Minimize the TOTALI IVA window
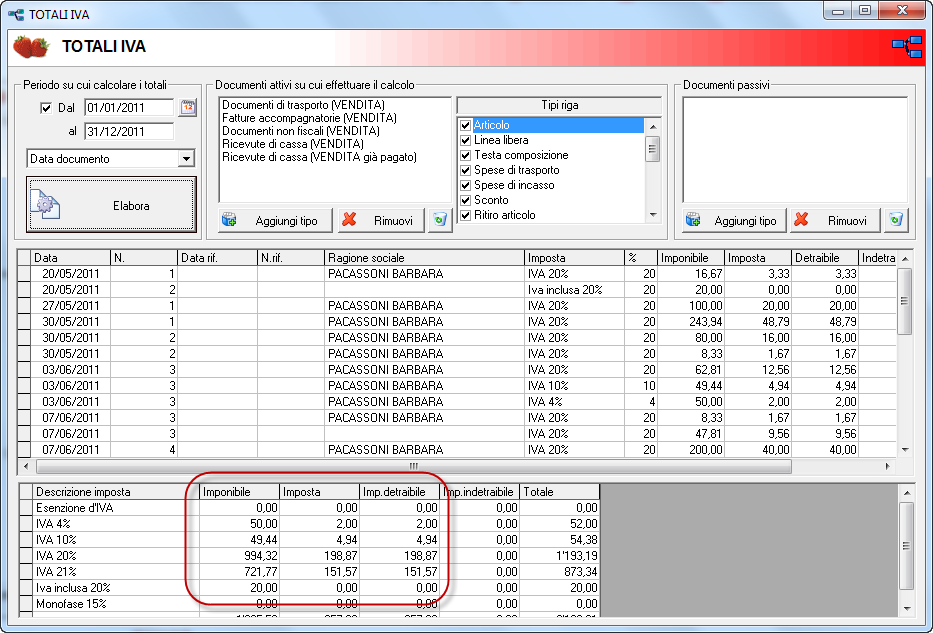The height and width of the screenshot is (633, 933). pos(838,10)
